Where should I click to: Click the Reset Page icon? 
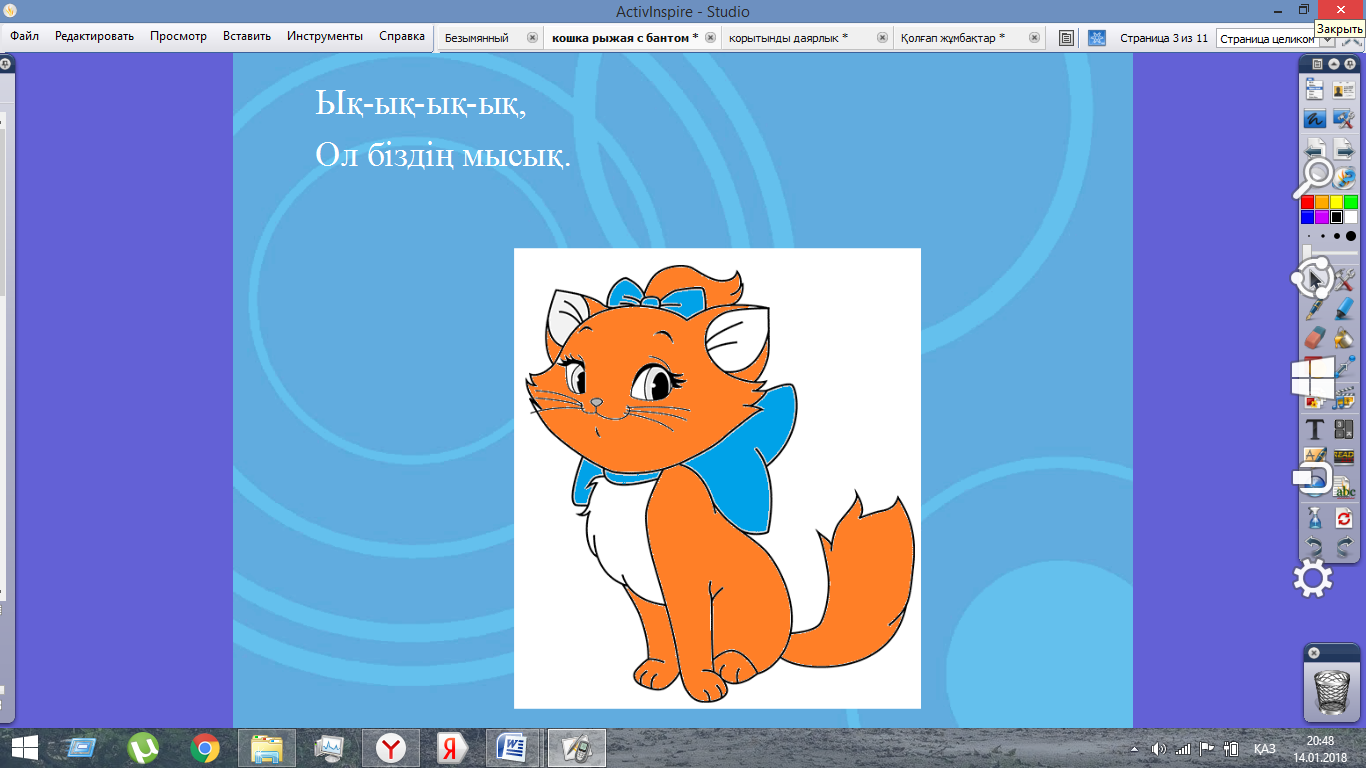coord(1344,518)
